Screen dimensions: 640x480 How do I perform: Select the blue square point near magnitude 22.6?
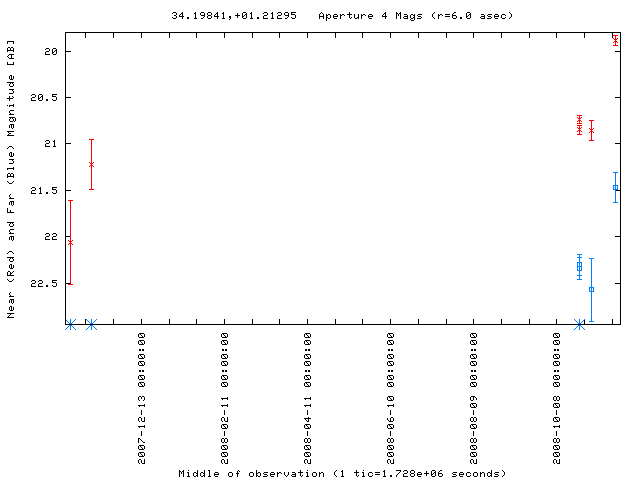(591, 290)
